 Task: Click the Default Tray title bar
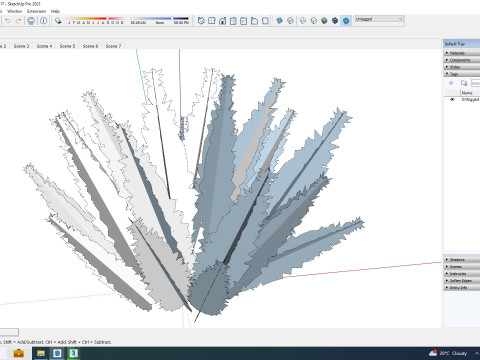coord(462,44)
